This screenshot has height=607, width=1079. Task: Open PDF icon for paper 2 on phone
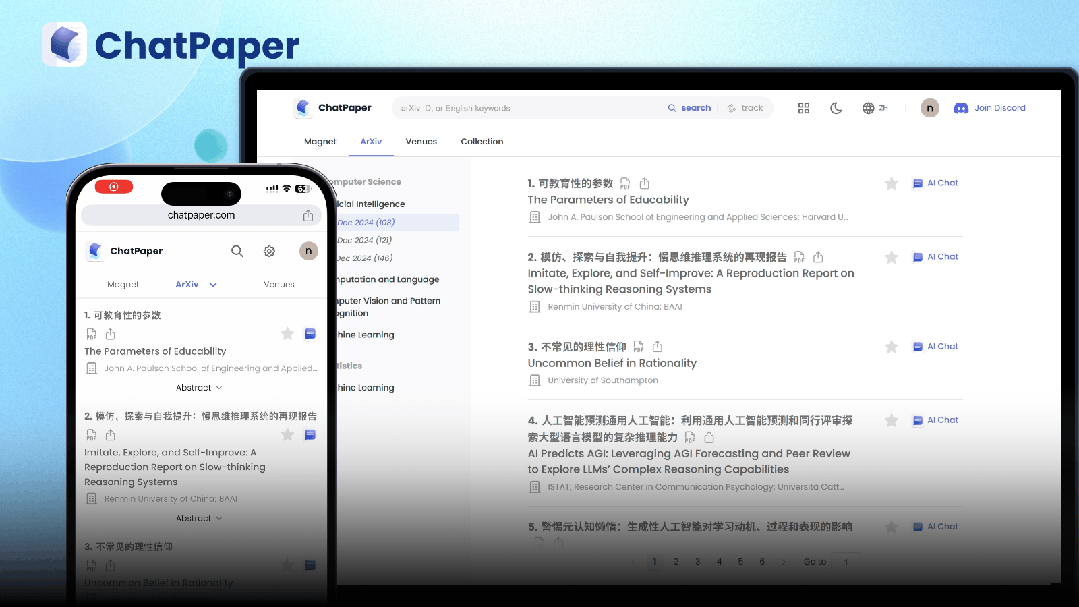coord(91,435)
